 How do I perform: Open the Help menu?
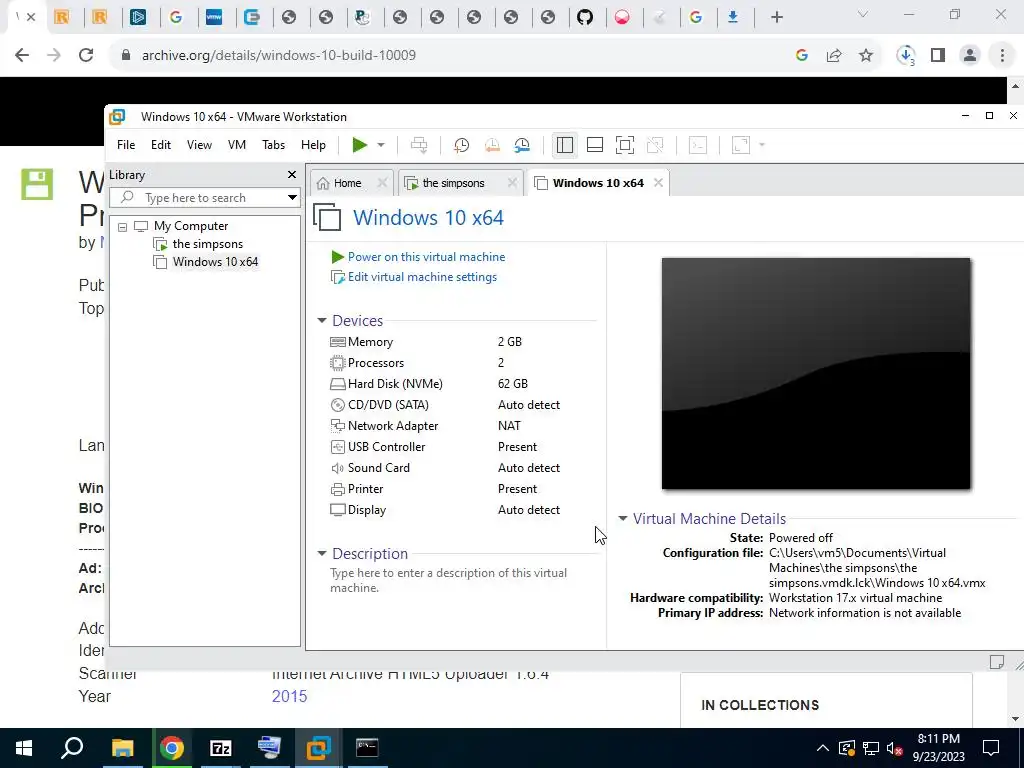313,145
